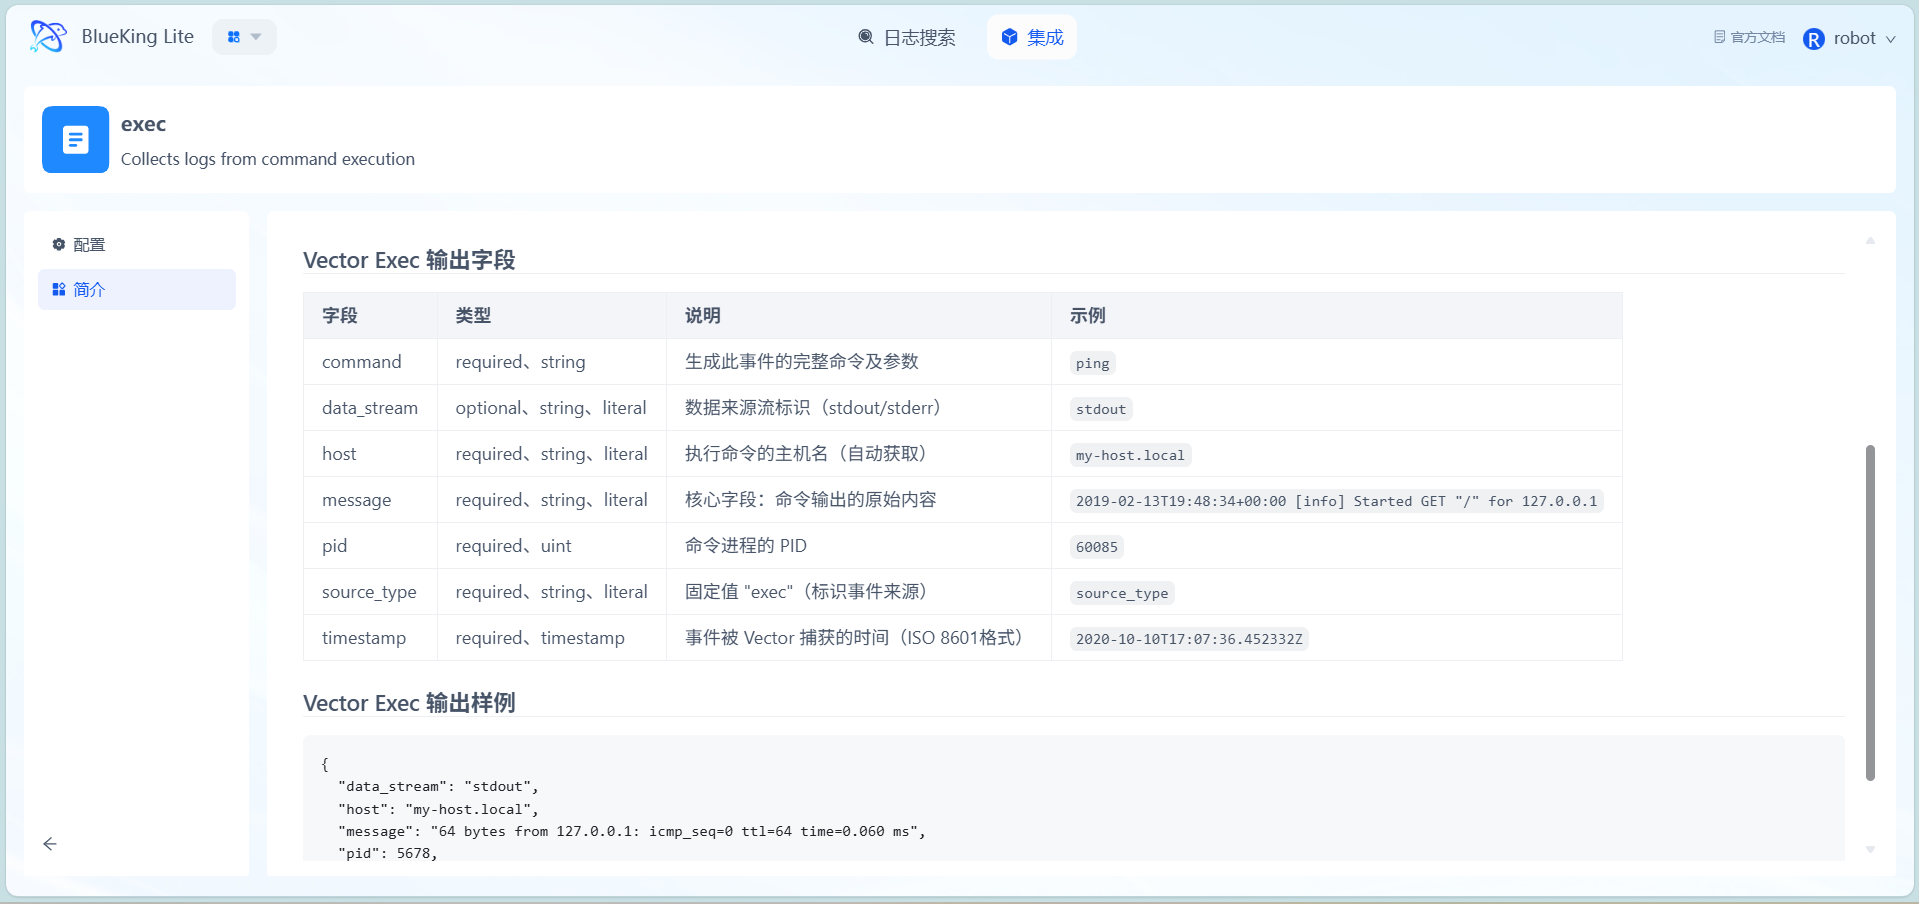
Task: Click the "host": "my-host.local" code line
Action: [439, 810]
